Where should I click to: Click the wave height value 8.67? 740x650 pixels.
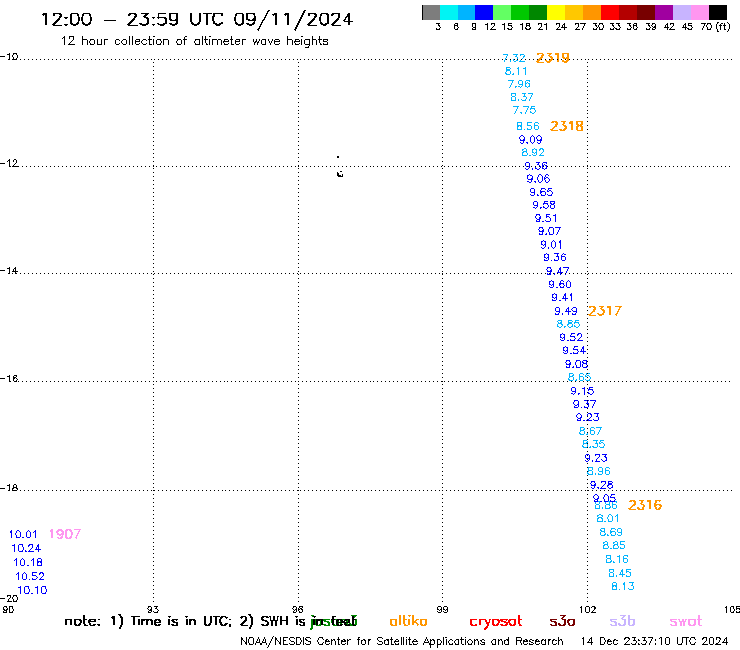point(590,431)
